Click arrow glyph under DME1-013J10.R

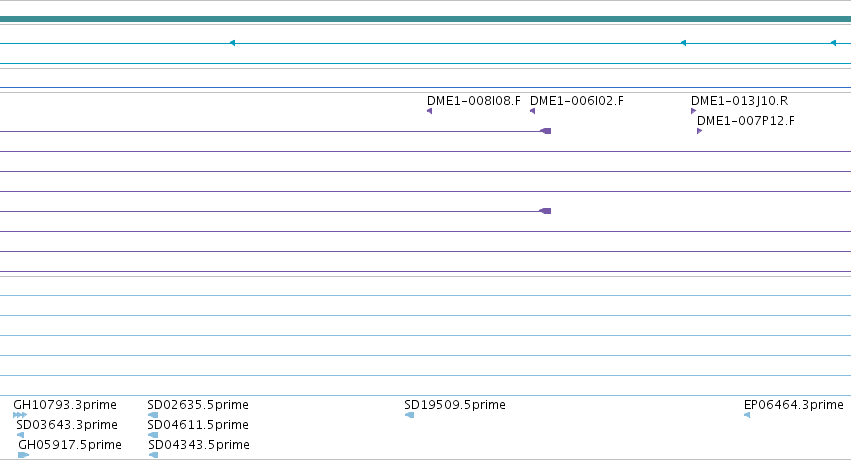(694, 111)
